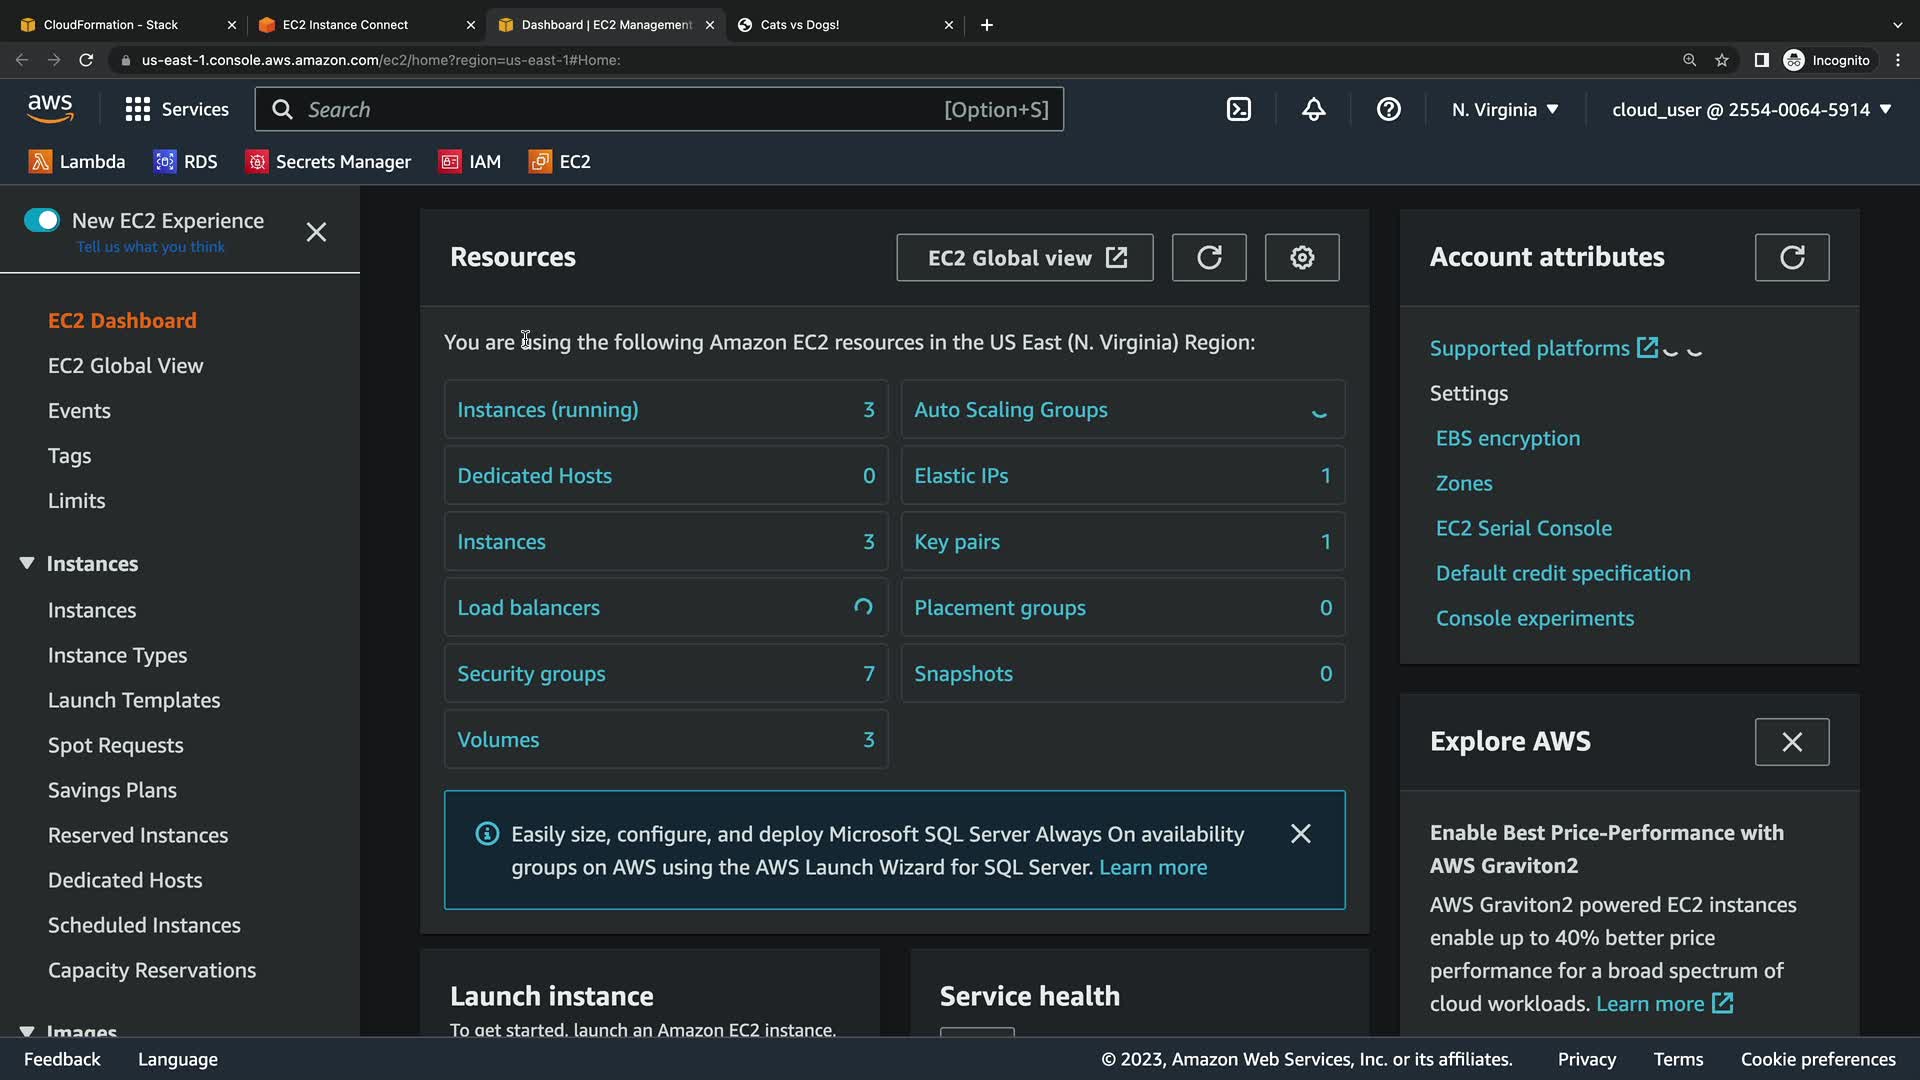This screenshot has width=1920, height=1080.
Task: Open the notifications bell
Action: pos(1313,109)
